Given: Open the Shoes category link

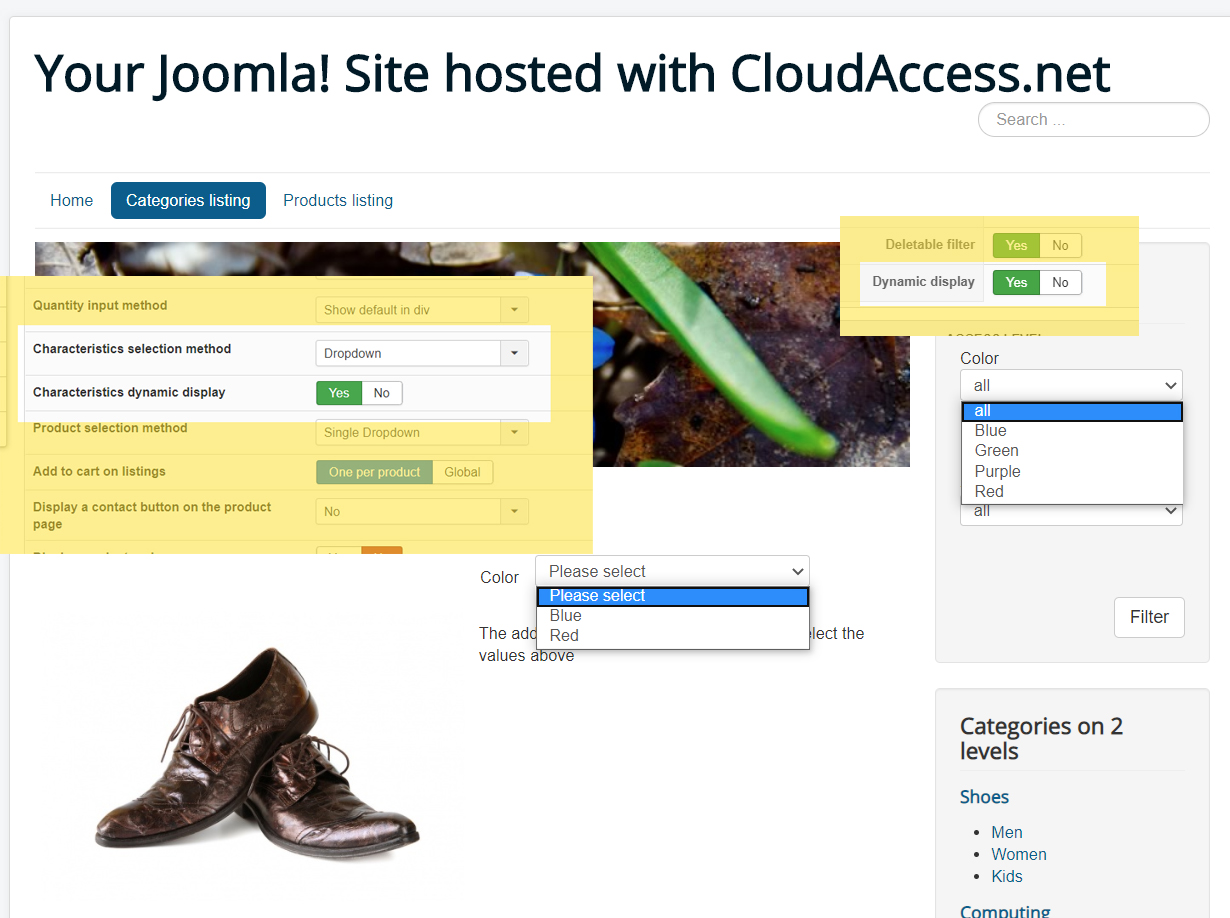Looking at the screenshot, I should tap(984, 797).
